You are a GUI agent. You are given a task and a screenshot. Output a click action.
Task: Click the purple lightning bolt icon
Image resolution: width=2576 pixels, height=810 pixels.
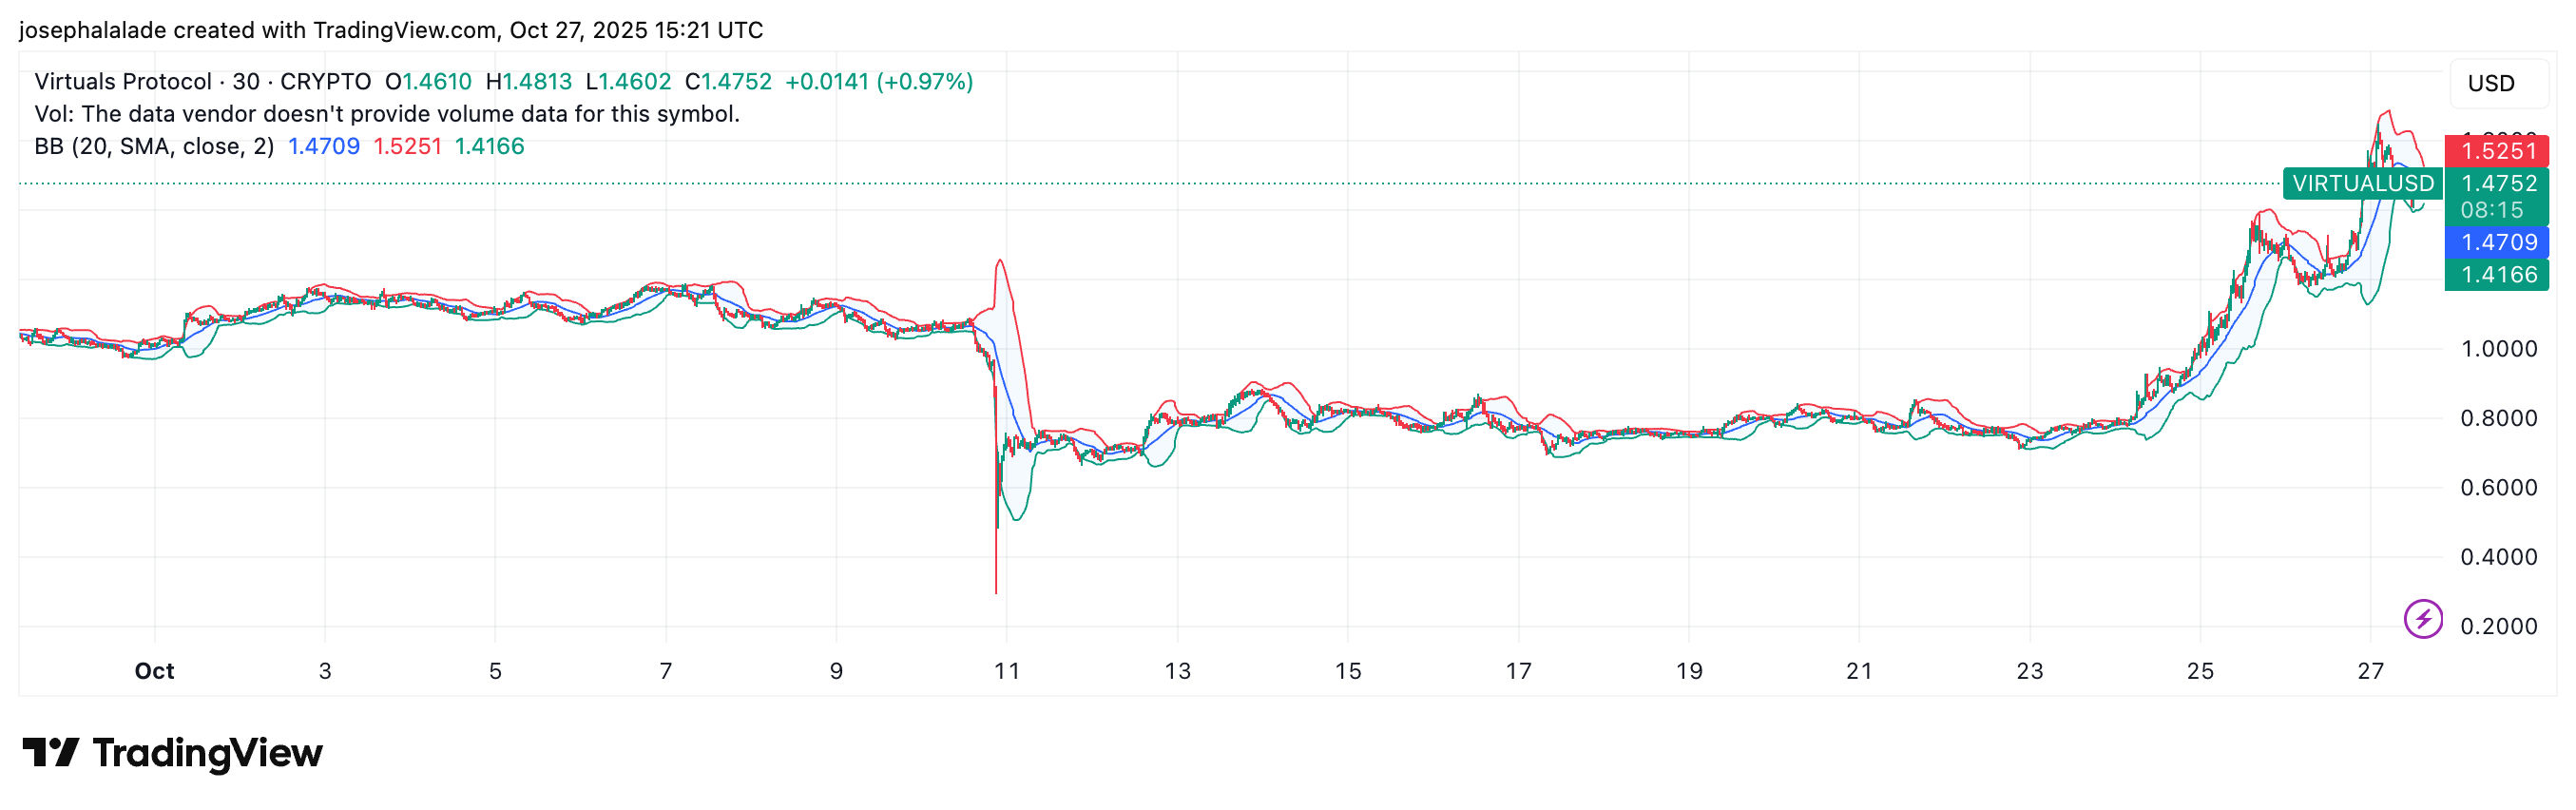tap(2422, 618)
